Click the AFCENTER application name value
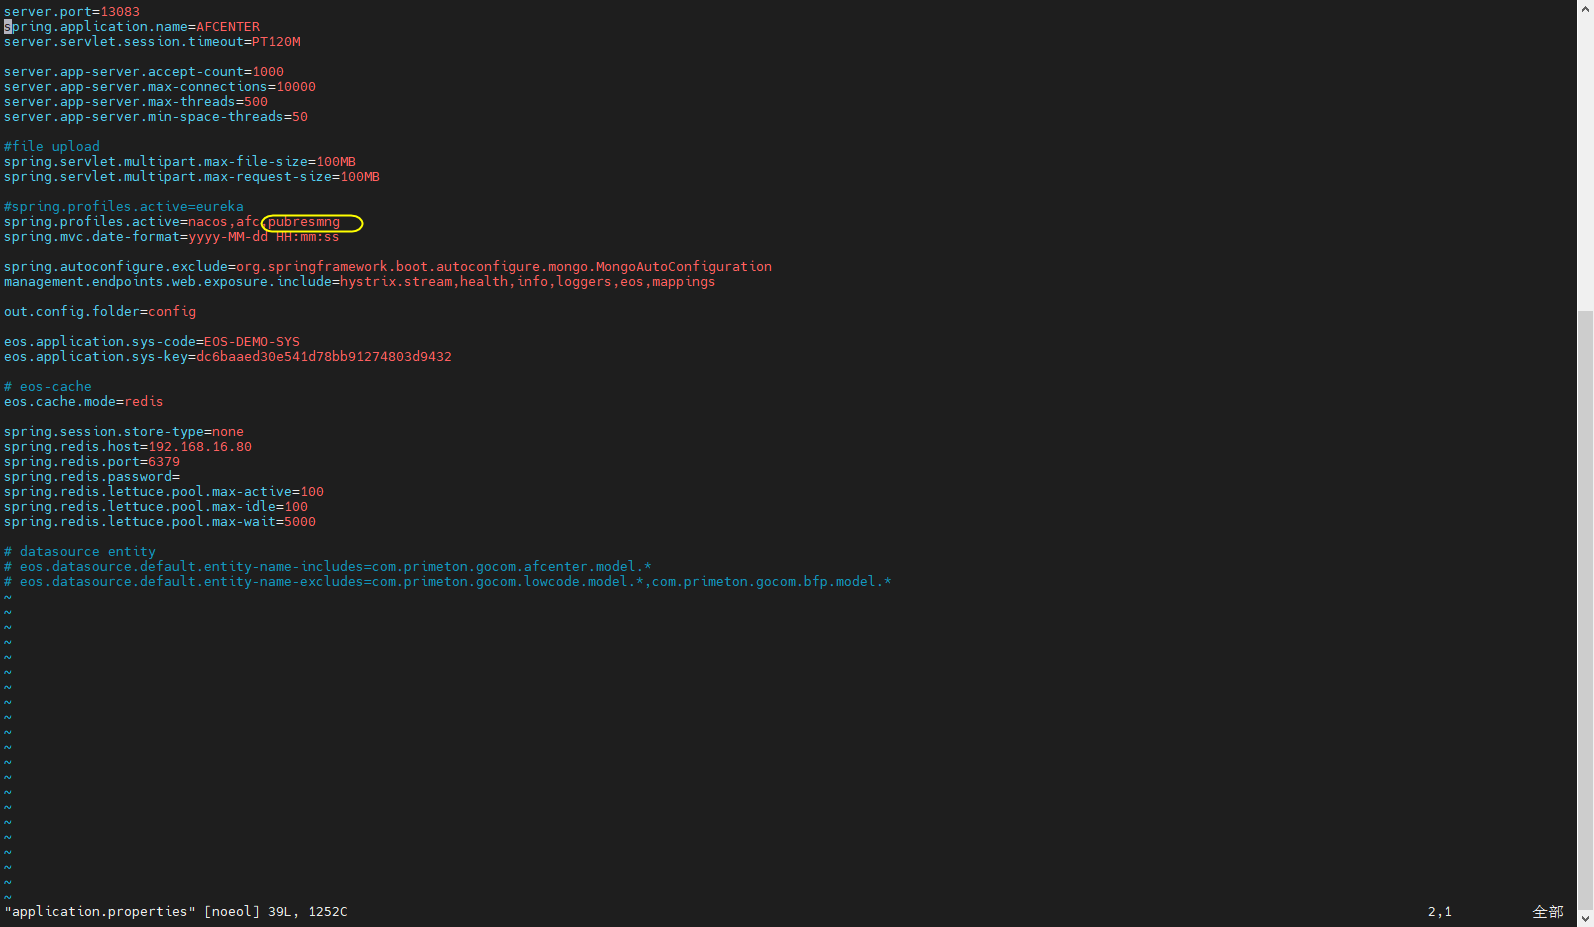 [228, 27]
